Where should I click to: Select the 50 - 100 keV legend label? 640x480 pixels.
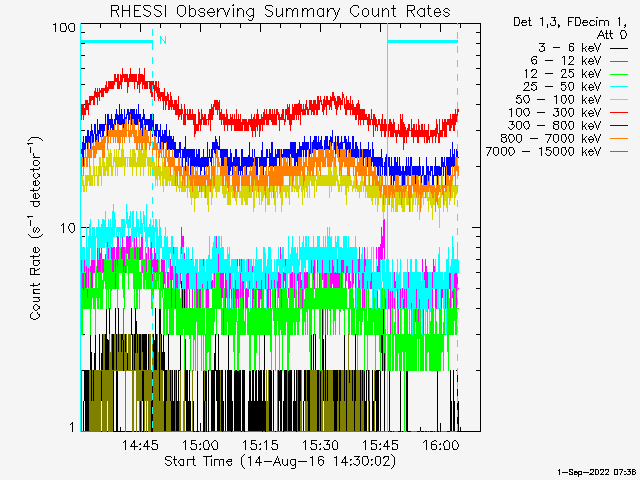pos(558,100)
